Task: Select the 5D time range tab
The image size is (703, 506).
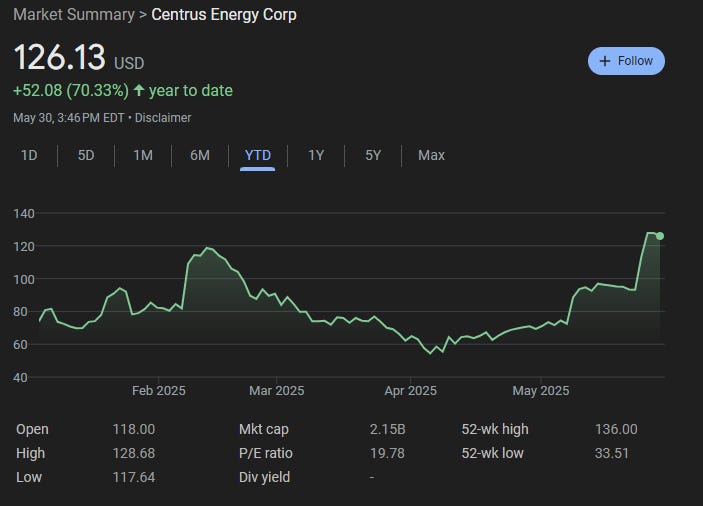Action: click(x=86, y=156)
